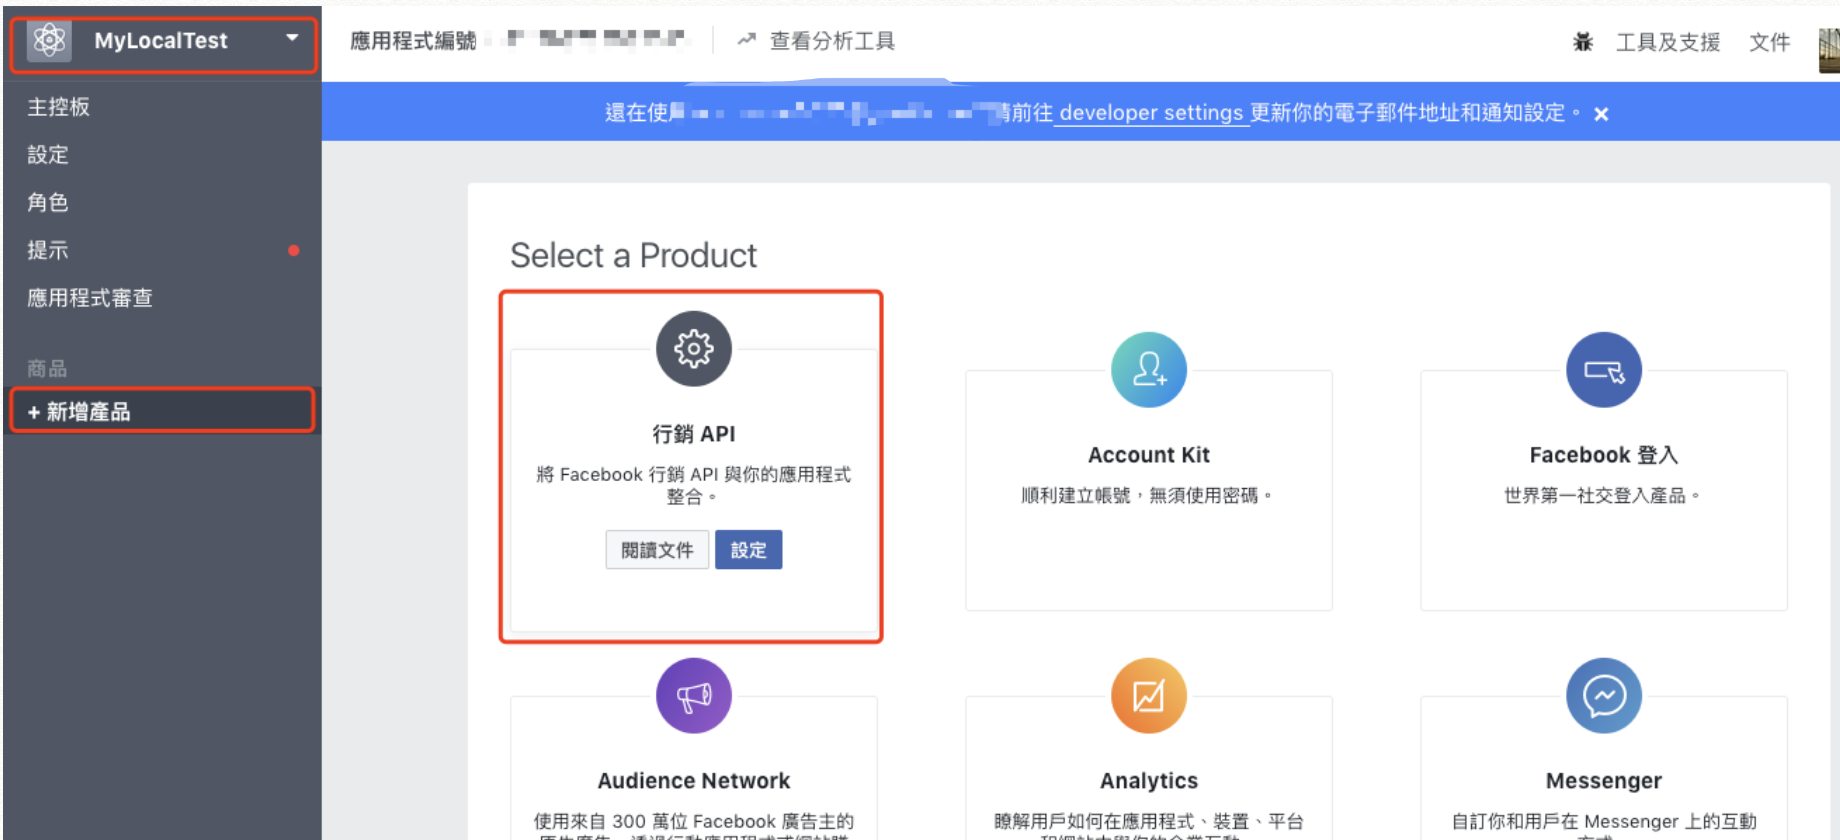This screenshot has height=840, width=1840.
Task: Click the 行銷 API gear icon
Action: pyautogui.click(x=694, y=349)
